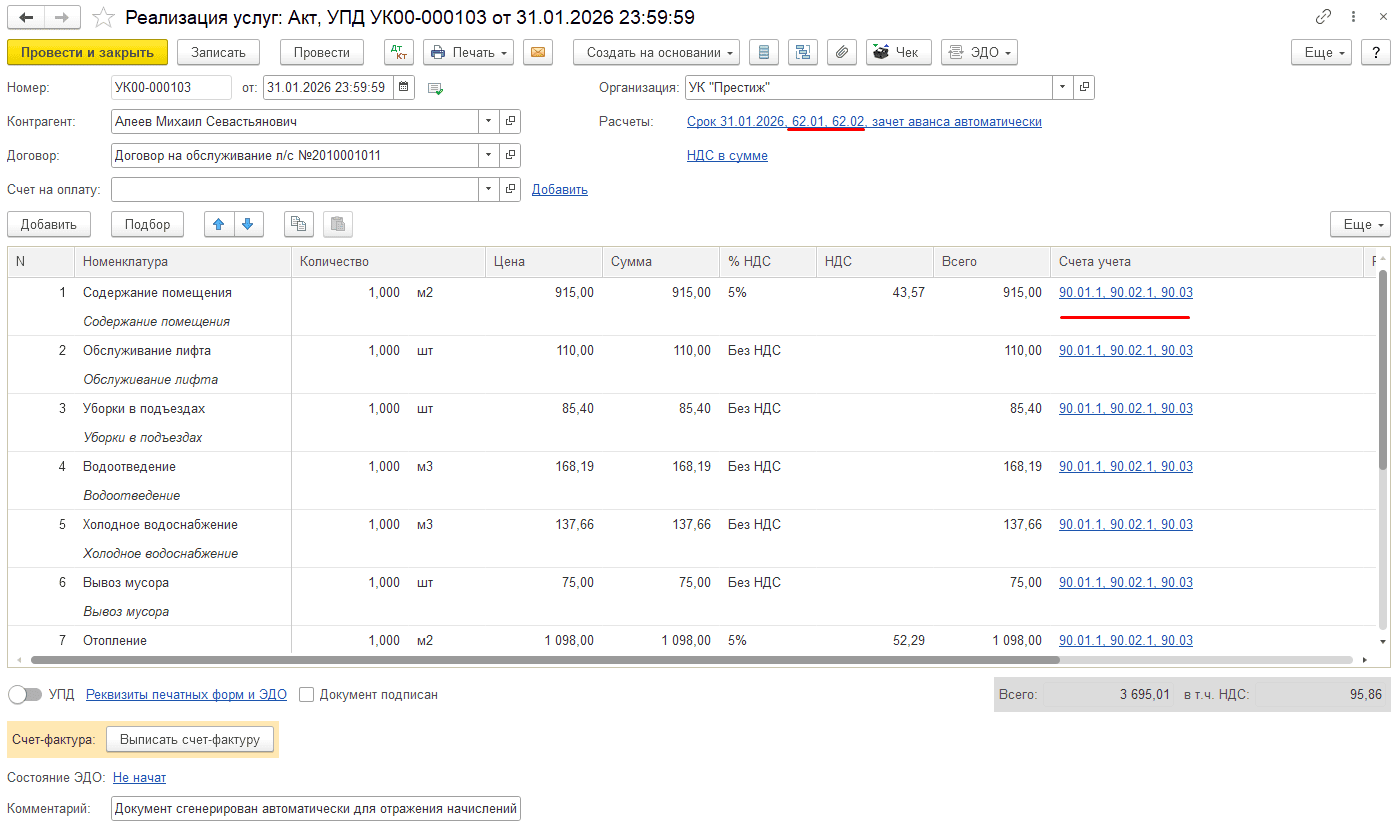Expand the Контрагент dropdown list
1400x828 pixels.
coord(488,122)
